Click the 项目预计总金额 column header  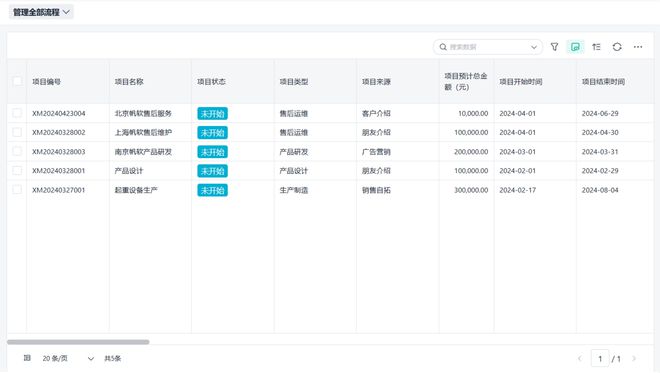466,82
